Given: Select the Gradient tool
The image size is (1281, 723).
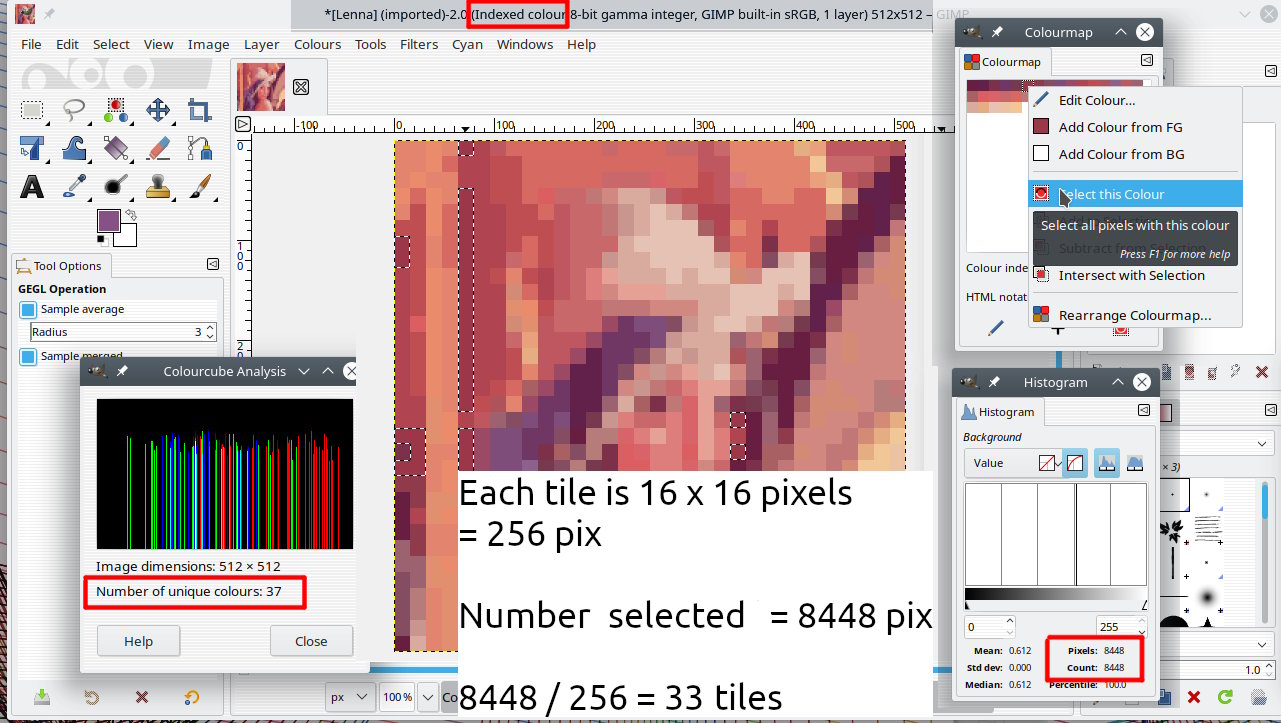Looking at the screenshot, I should tap(116, 148).
